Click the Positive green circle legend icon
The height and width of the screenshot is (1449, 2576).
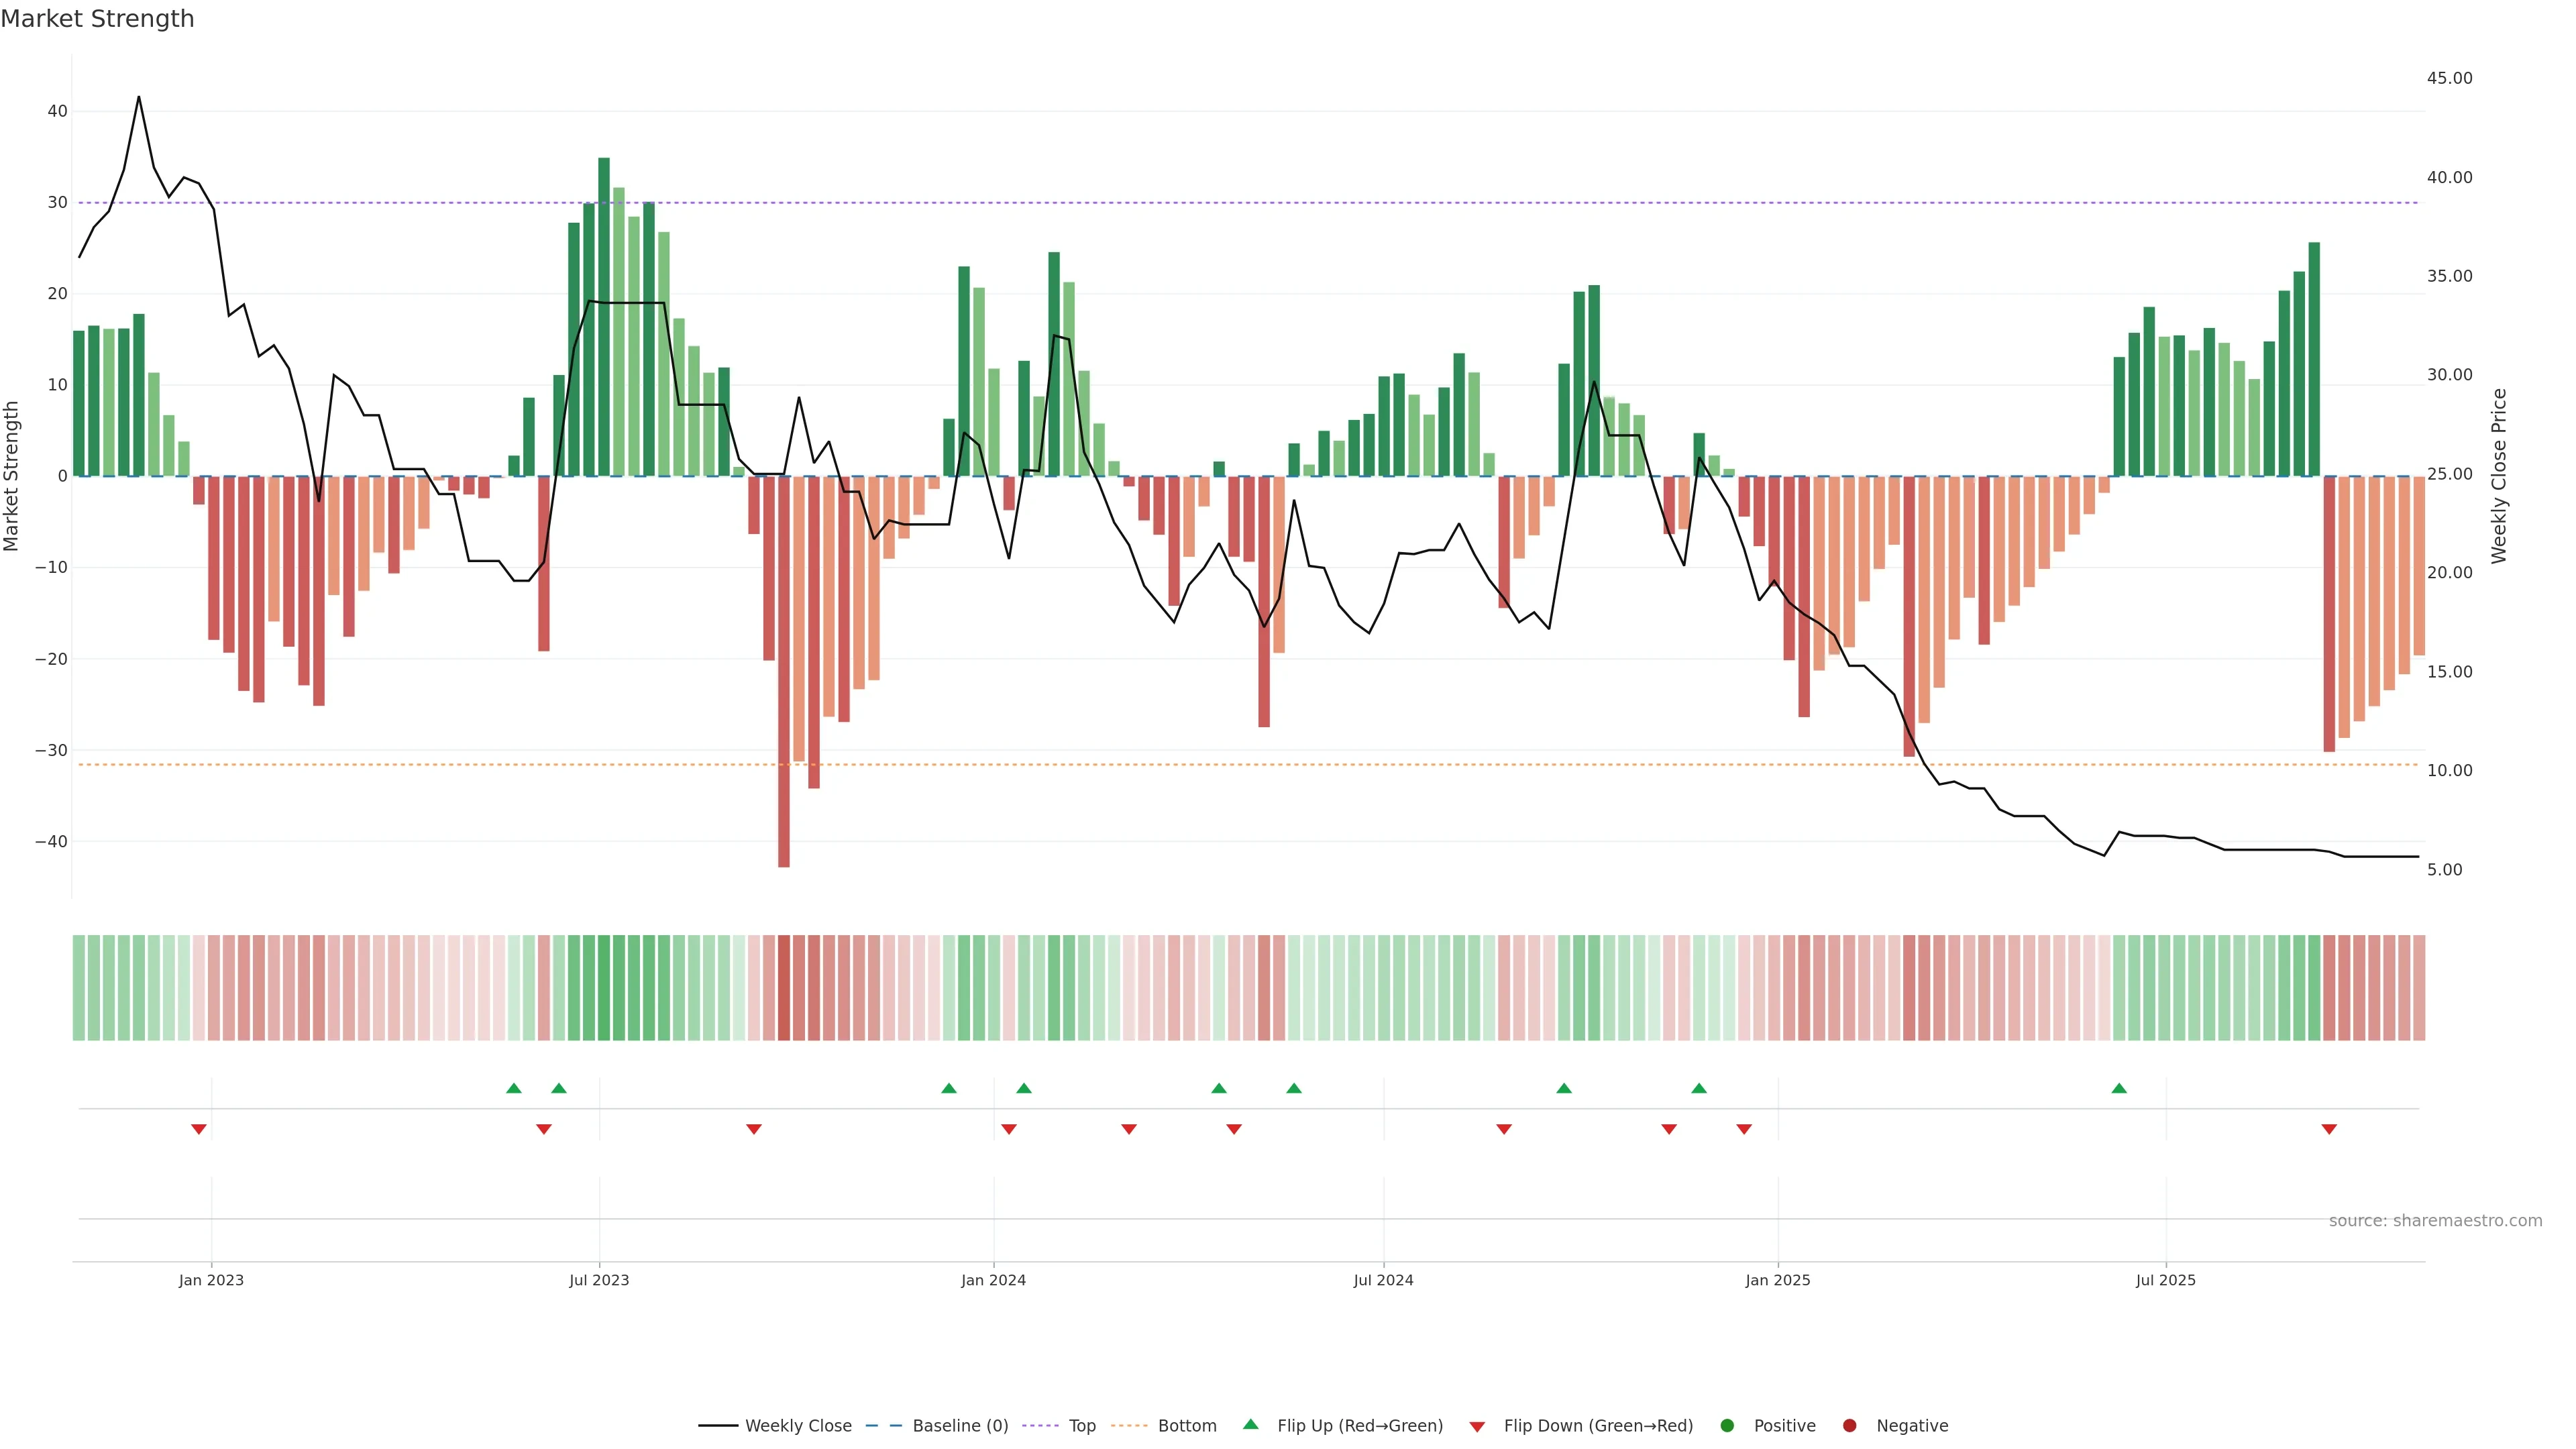tap(1727, 1426)
